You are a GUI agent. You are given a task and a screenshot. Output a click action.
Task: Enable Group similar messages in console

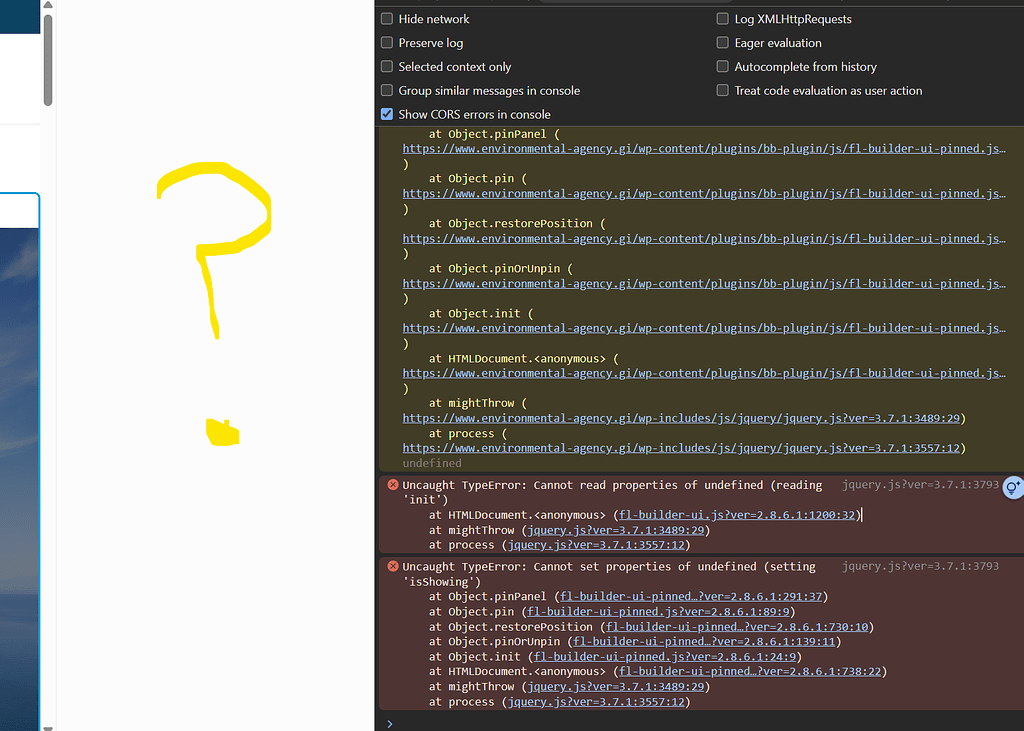pos(386,90)
